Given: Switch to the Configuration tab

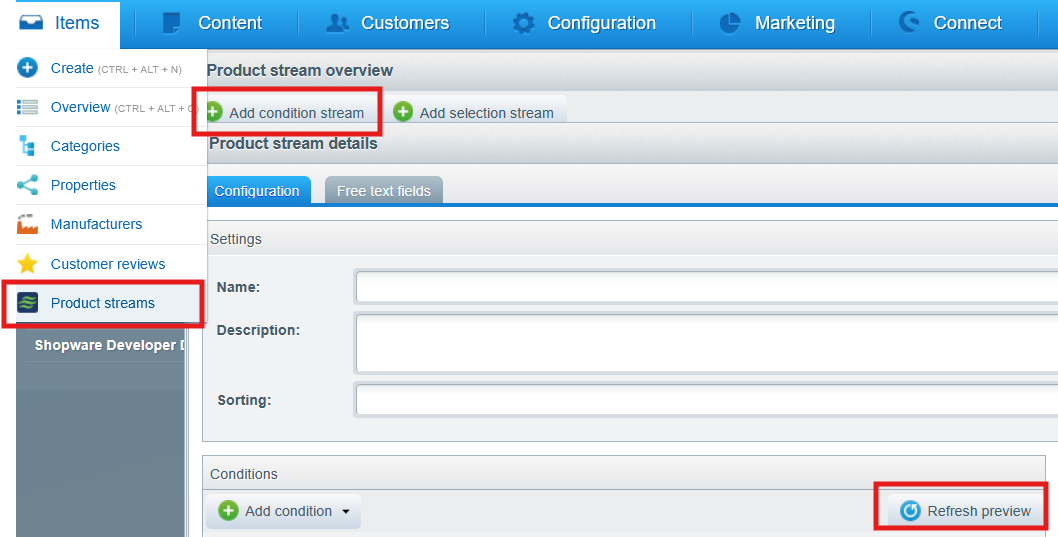Looking at the screenshot, I should coord(257,191).
